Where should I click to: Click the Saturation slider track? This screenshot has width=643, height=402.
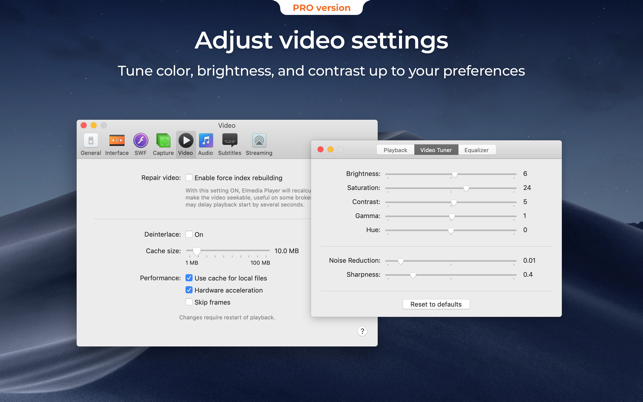point(451,188)
